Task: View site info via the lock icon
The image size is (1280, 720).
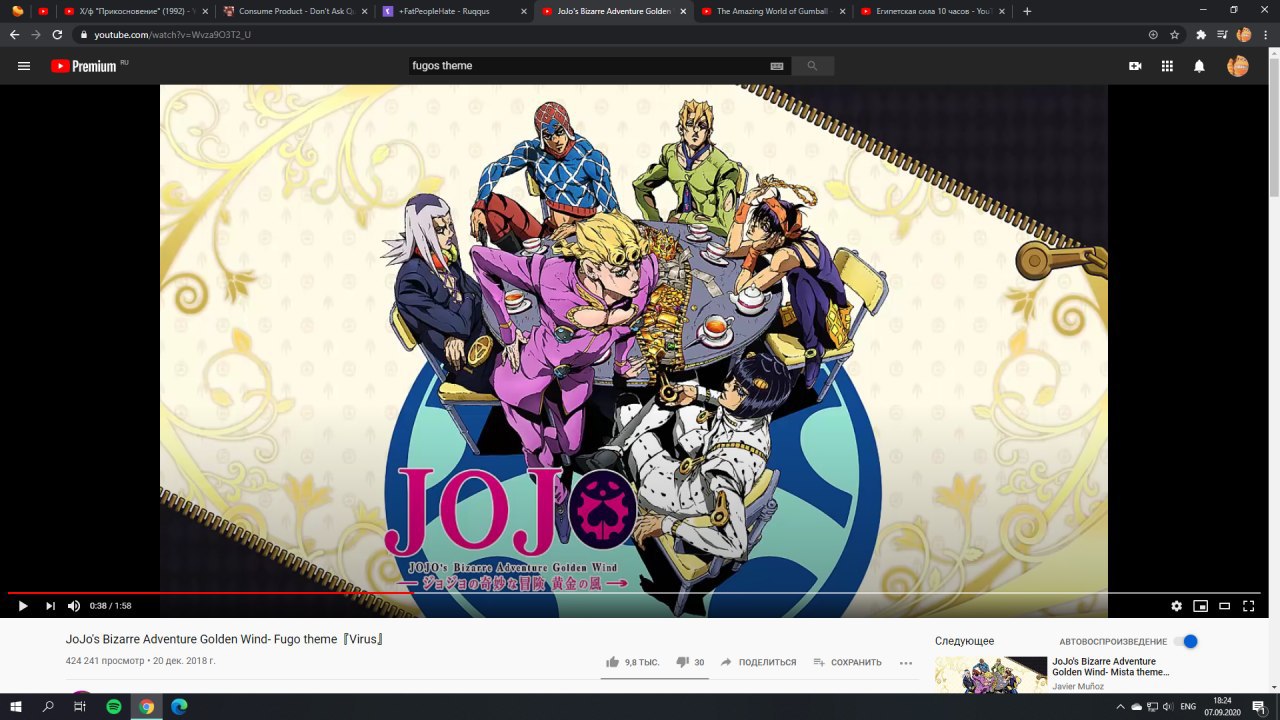Action: coord(84,34)
